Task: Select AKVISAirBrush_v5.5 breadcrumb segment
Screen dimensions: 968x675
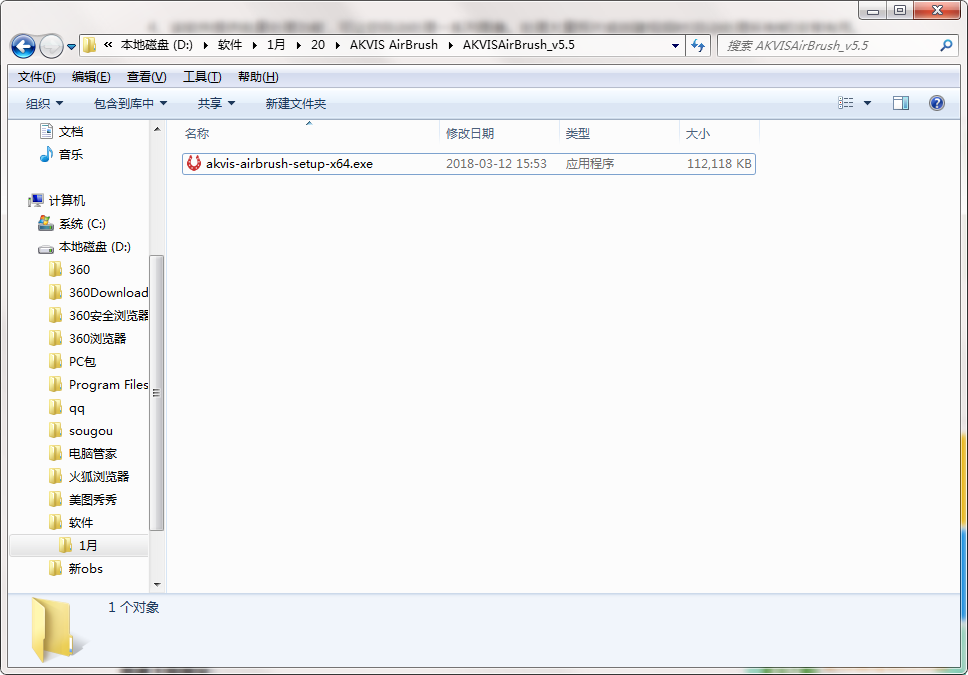Action: coord(519,45)
